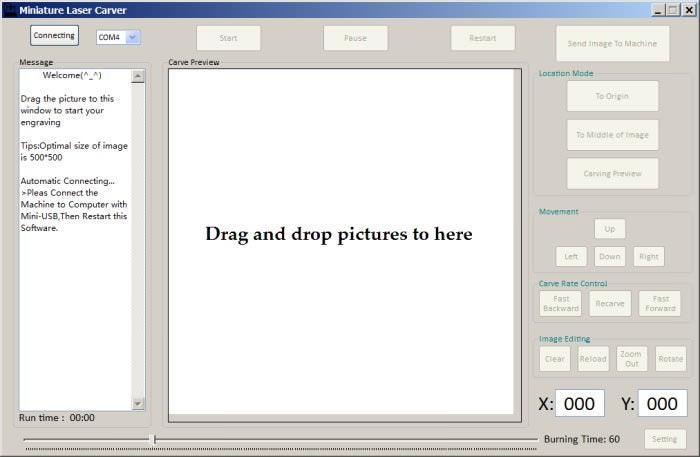This screenshot has width=700, height=457.
Task: Move the laser Left
Action: pyautogui.click(x=571, y=256)
